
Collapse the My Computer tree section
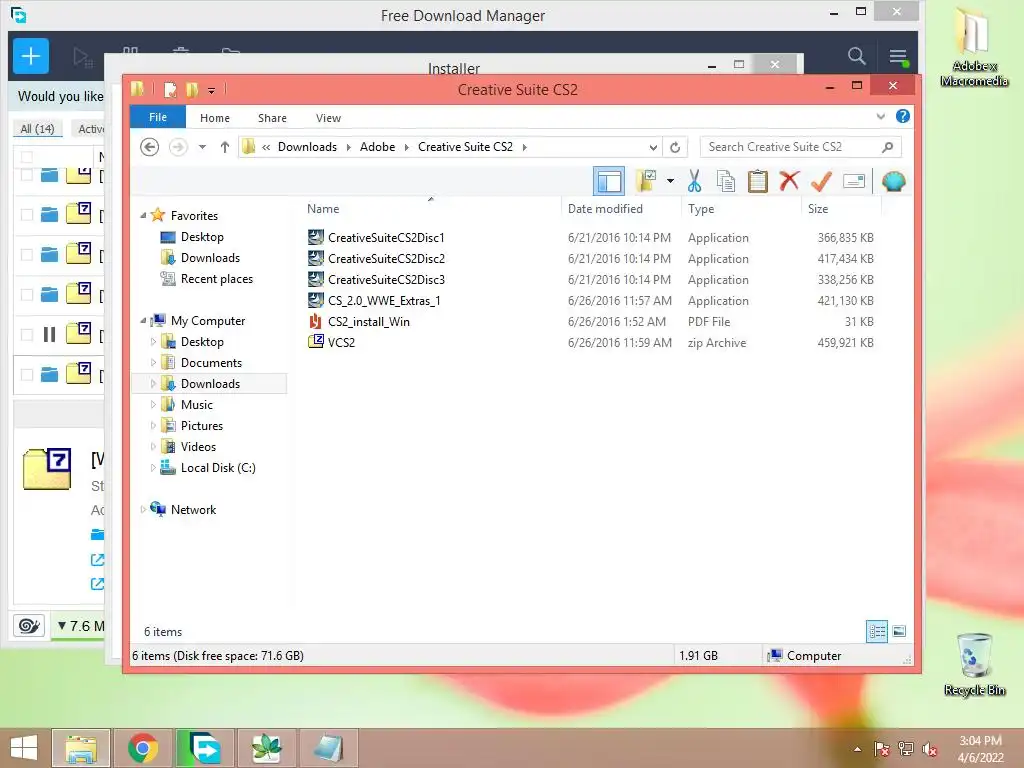(x=143, y=321)
